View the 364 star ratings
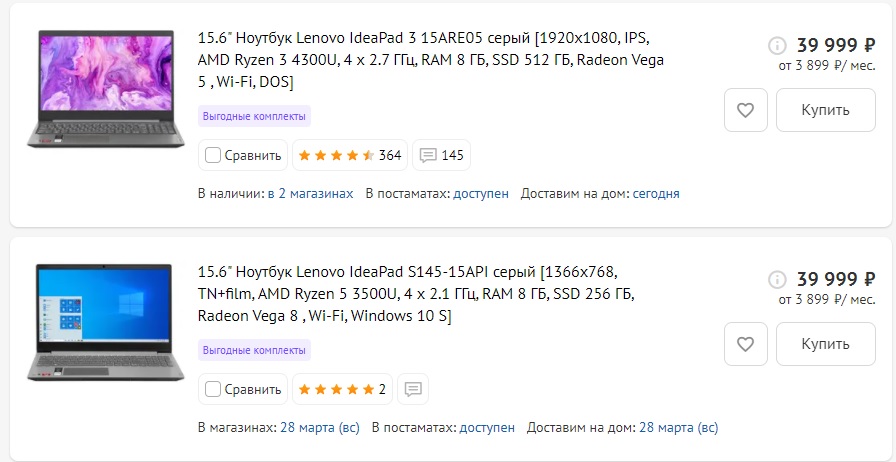 [350, 155]
